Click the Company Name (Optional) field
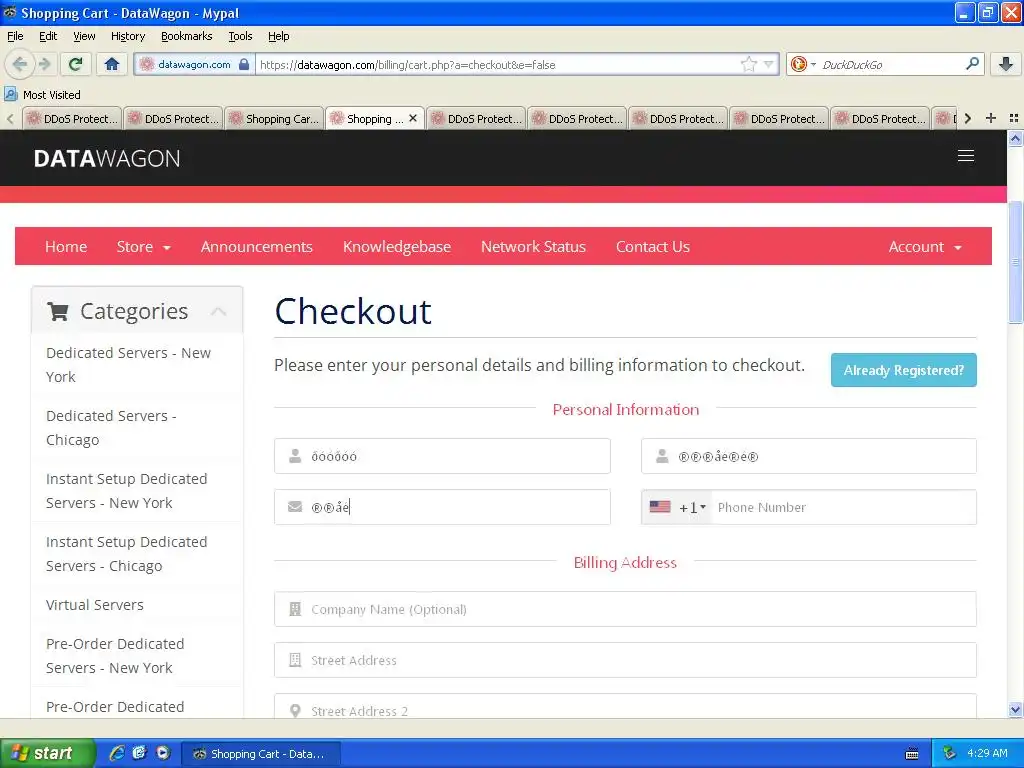This screenshot has width=1024, height=768. [x=625, y=609]
